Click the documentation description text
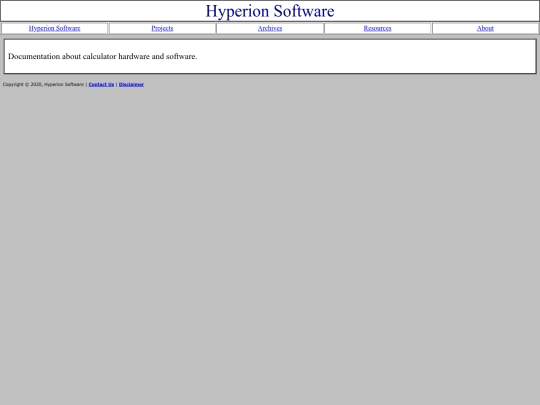Image resolution: width=540 pixels, height=405 pixels. [103, 56]
